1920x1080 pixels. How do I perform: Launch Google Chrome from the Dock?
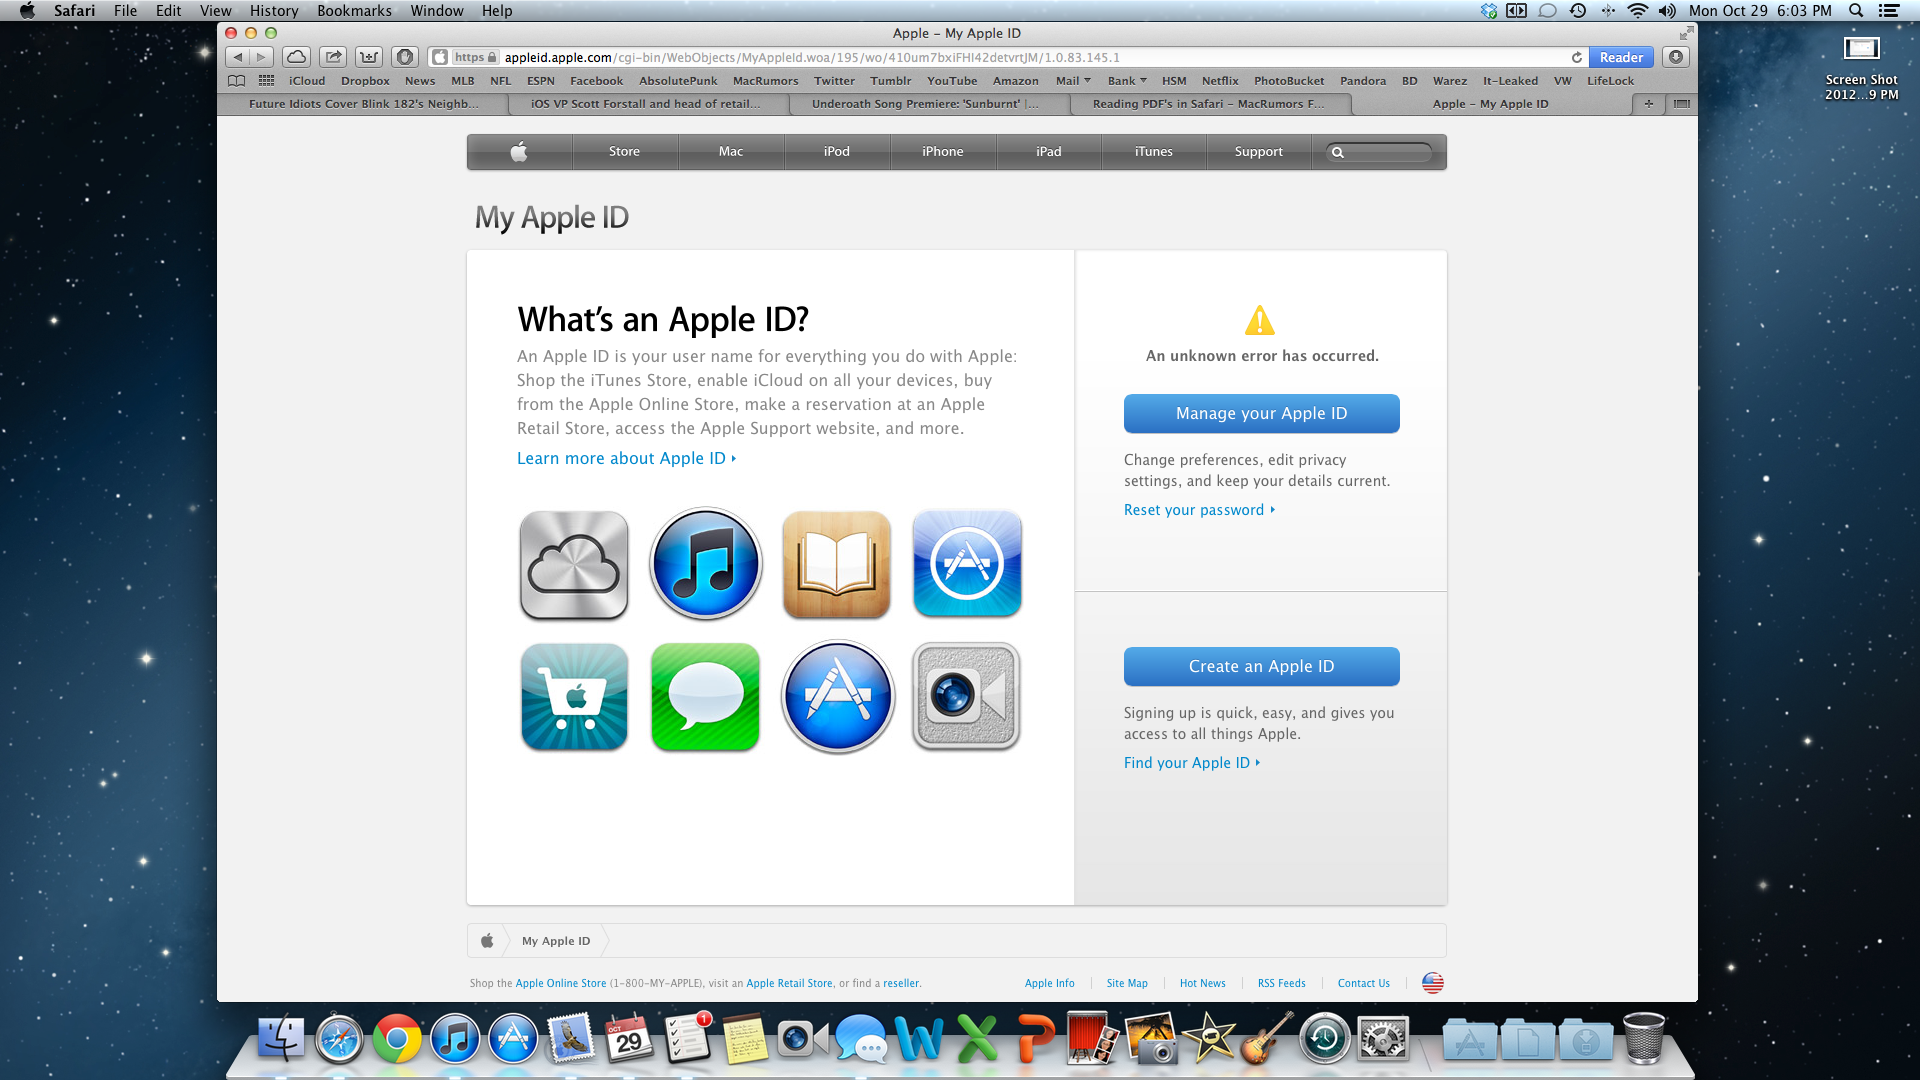[397, 1039]
